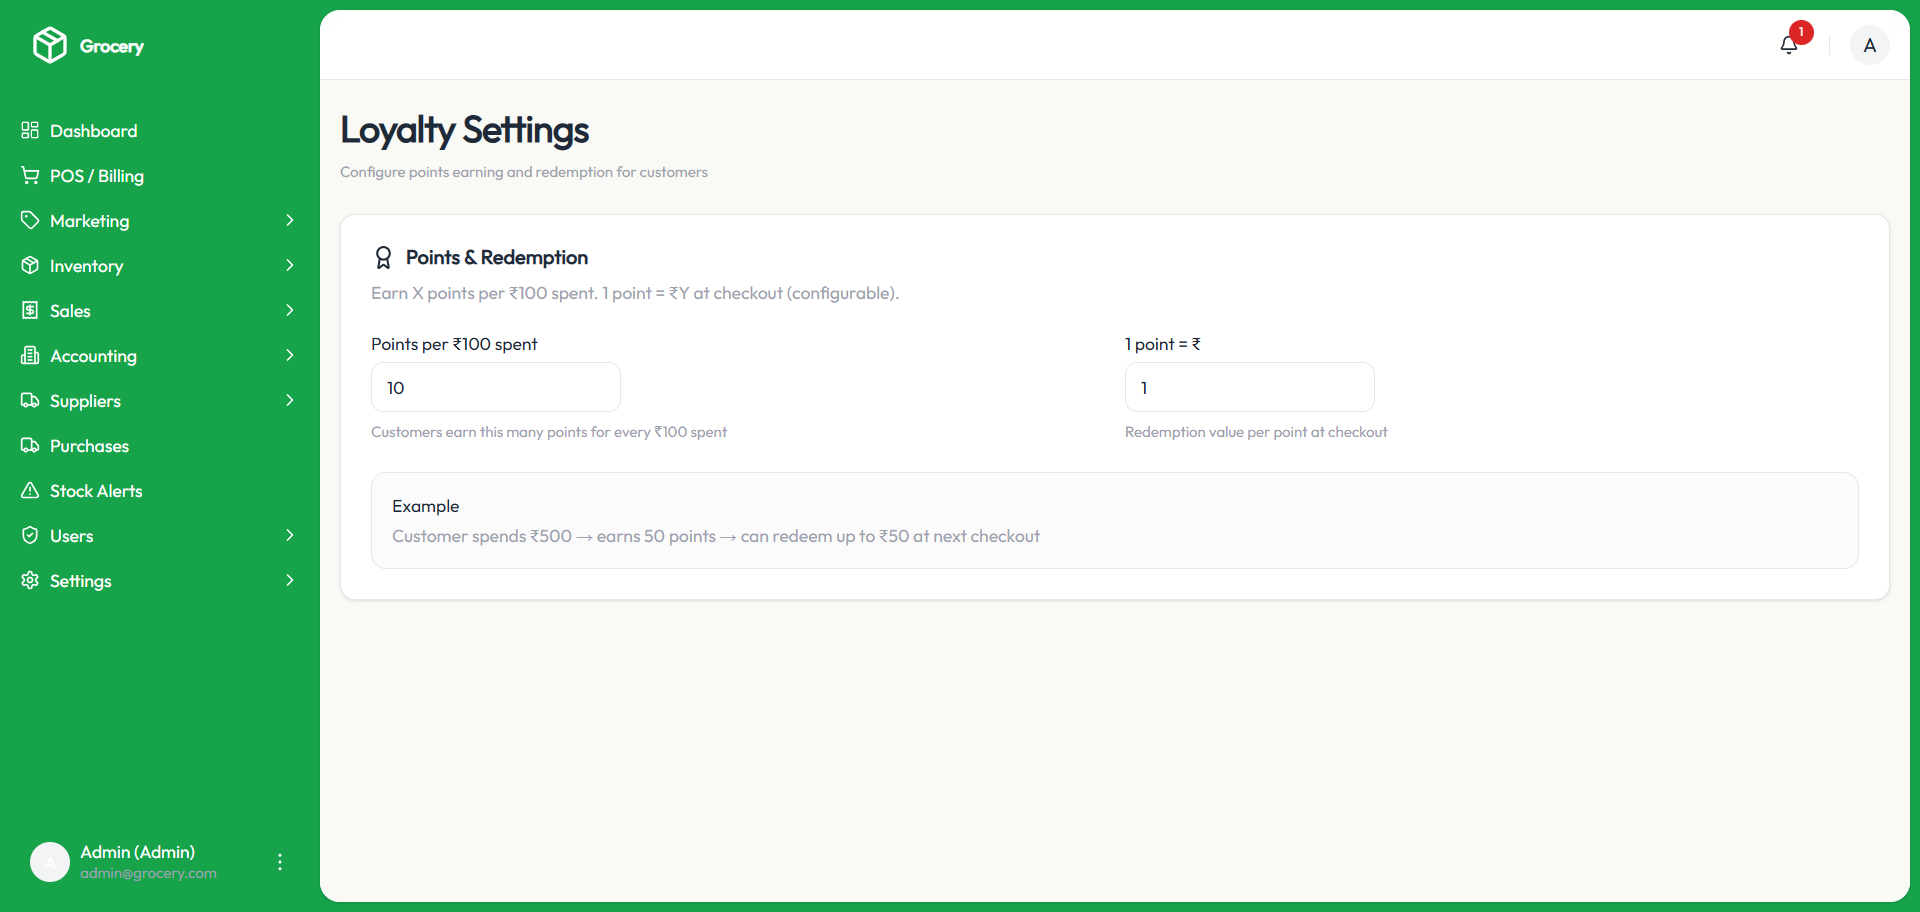Click the POS / Billing cart icon
The image size is (1920, 912).
coord(30,175)
